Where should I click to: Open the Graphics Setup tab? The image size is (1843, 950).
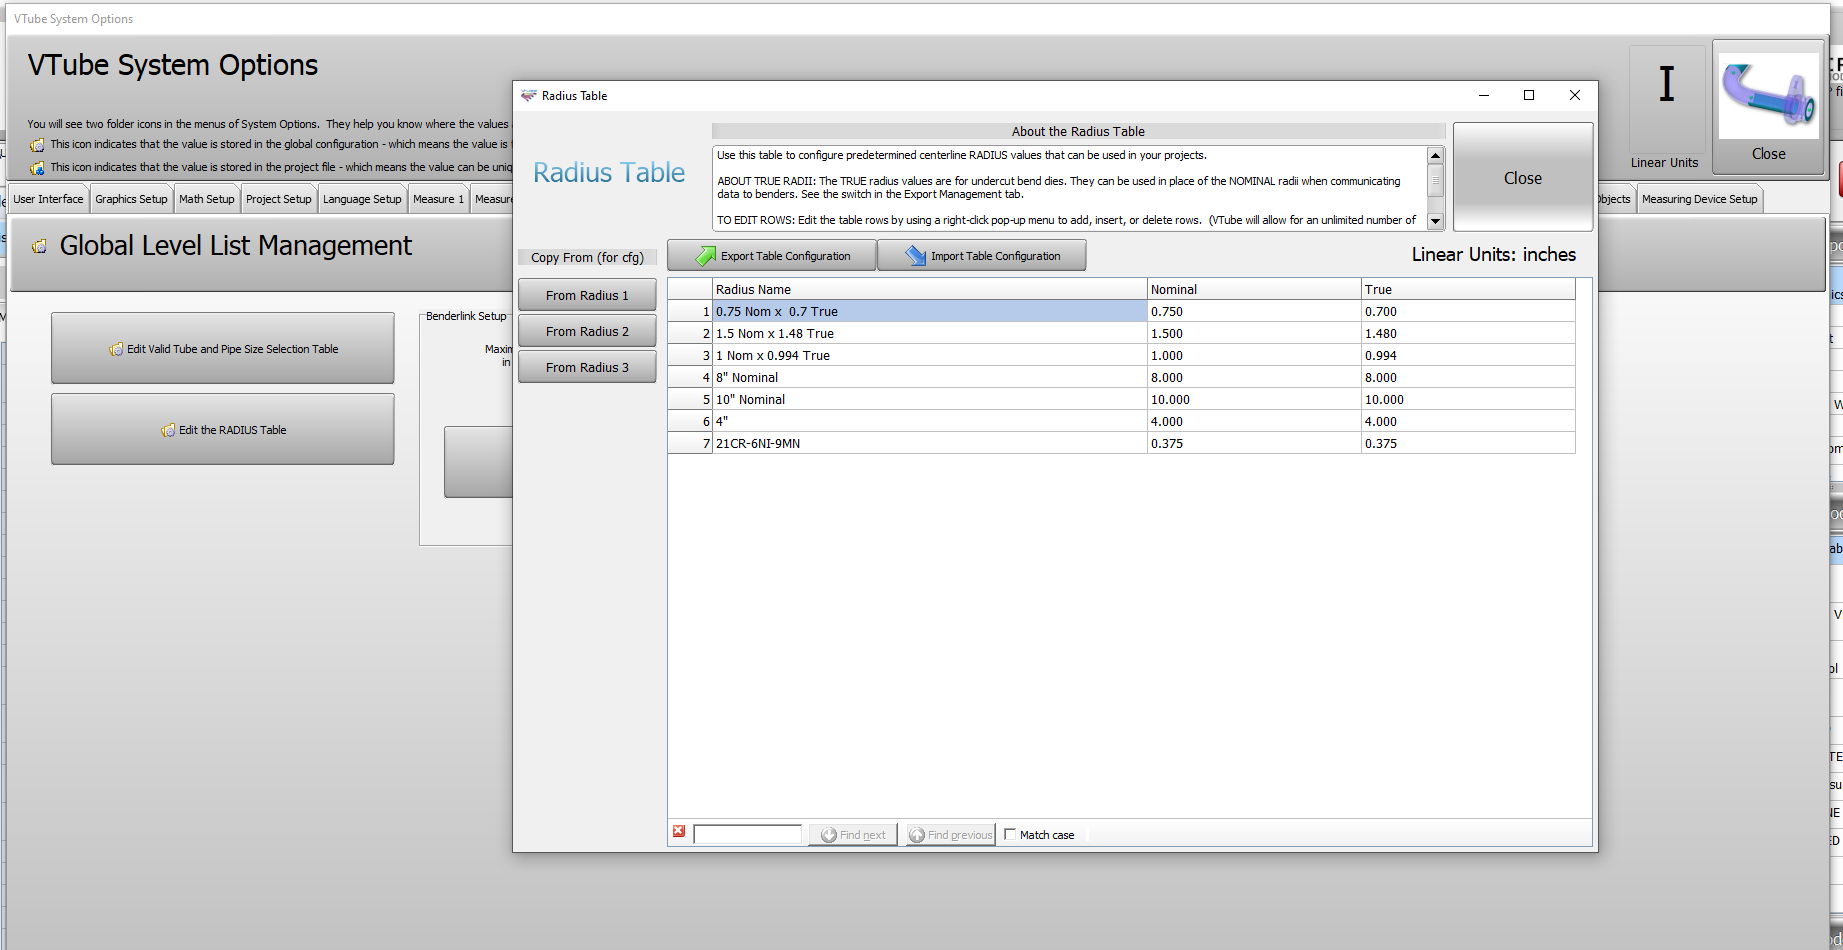point(131,199)
